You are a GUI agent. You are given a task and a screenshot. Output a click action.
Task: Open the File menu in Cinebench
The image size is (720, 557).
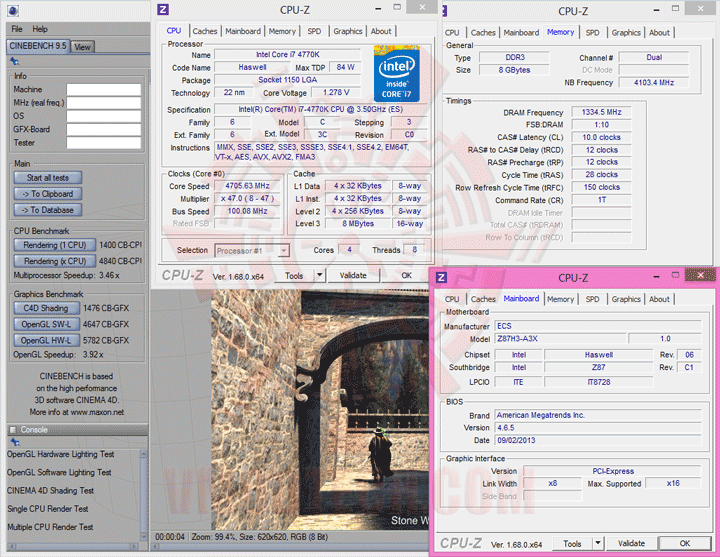16,29
